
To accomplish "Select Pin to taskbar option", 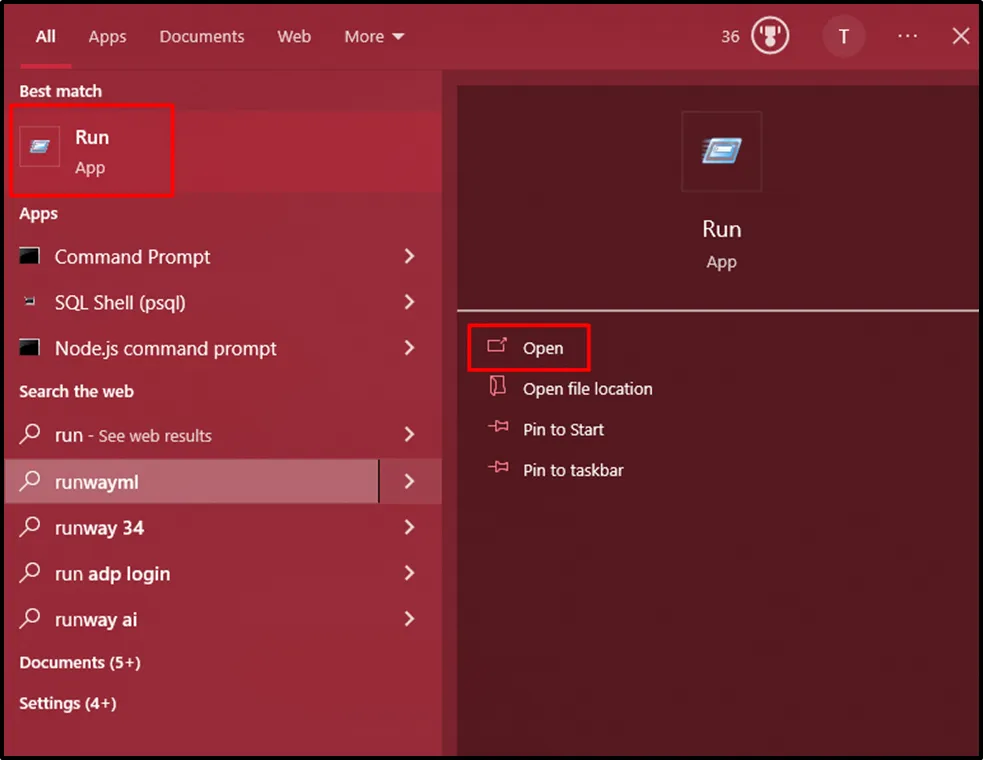I will 573,470.
